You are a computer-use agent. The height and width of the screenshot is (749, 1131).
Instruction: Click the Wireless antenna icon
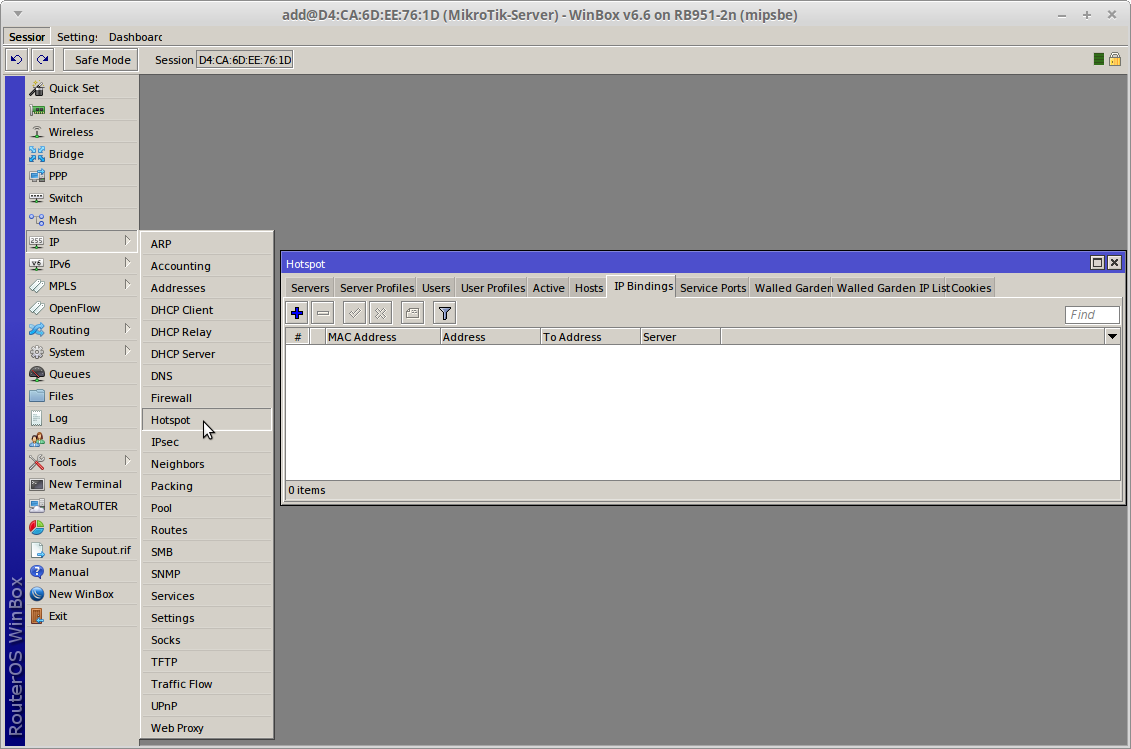click(x=37, y=132)
